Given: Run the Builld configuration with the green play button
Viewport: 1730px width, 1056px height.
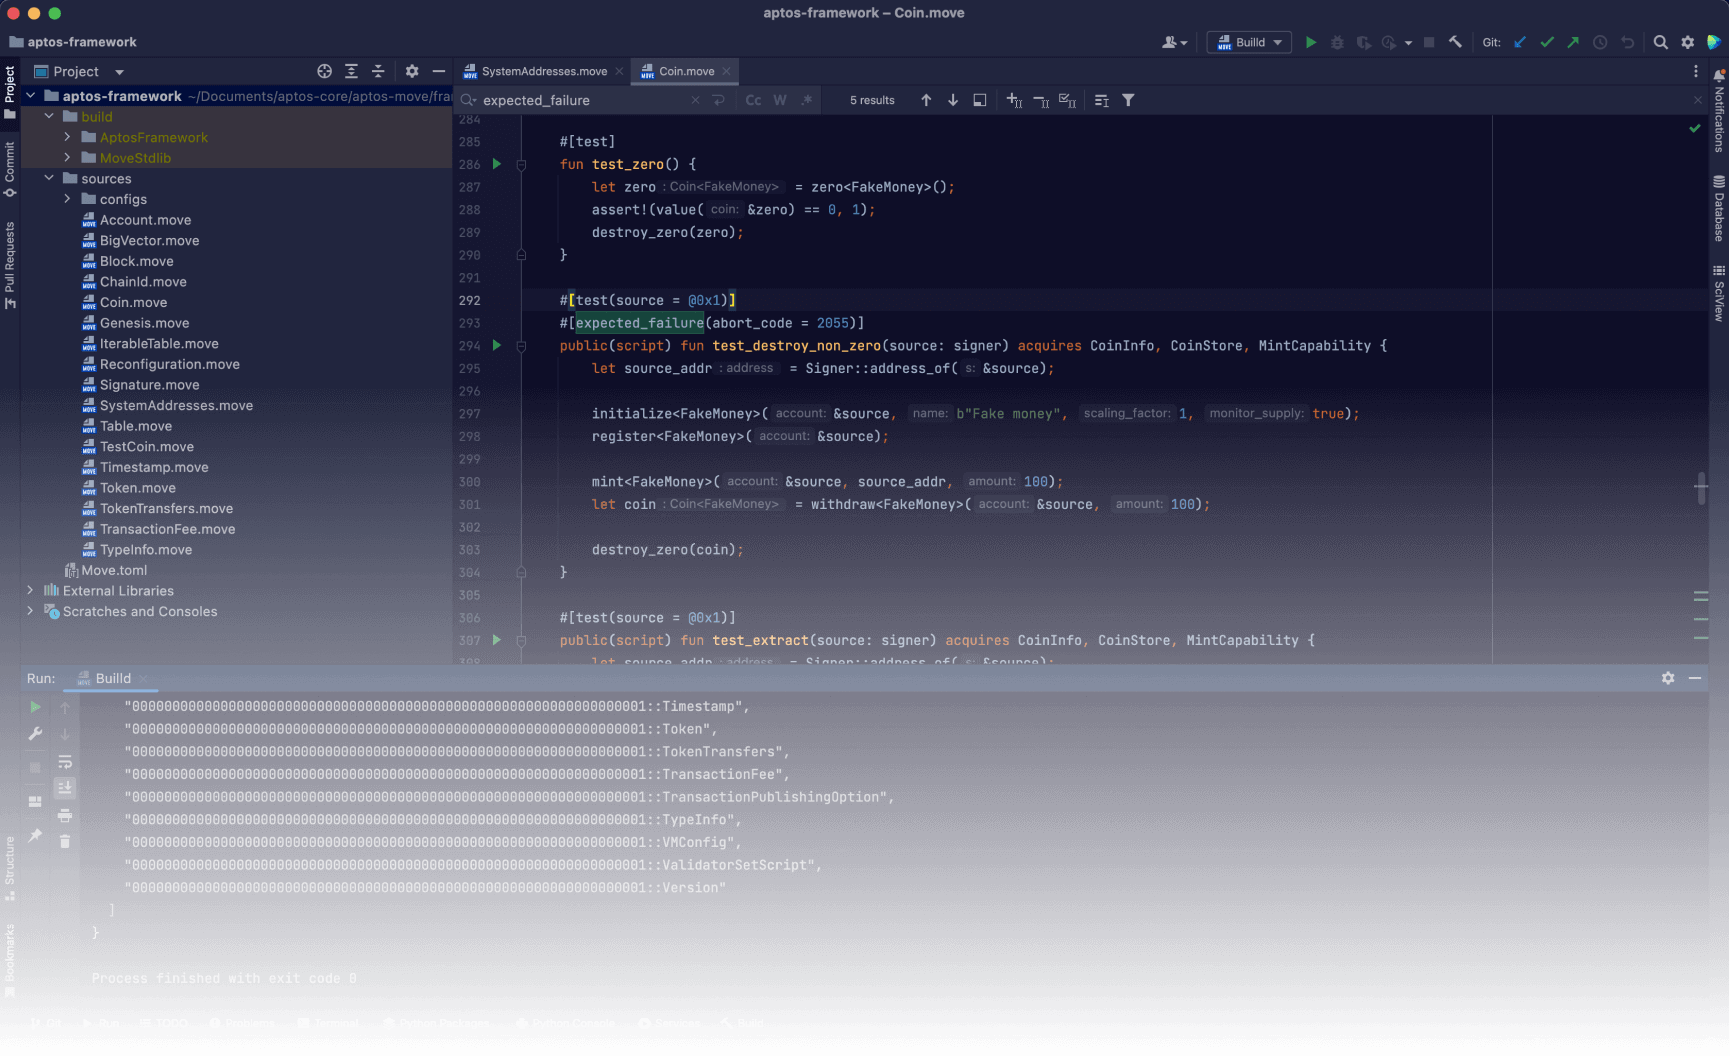Looking at the screenshot, I should [x=1311, y=42].
